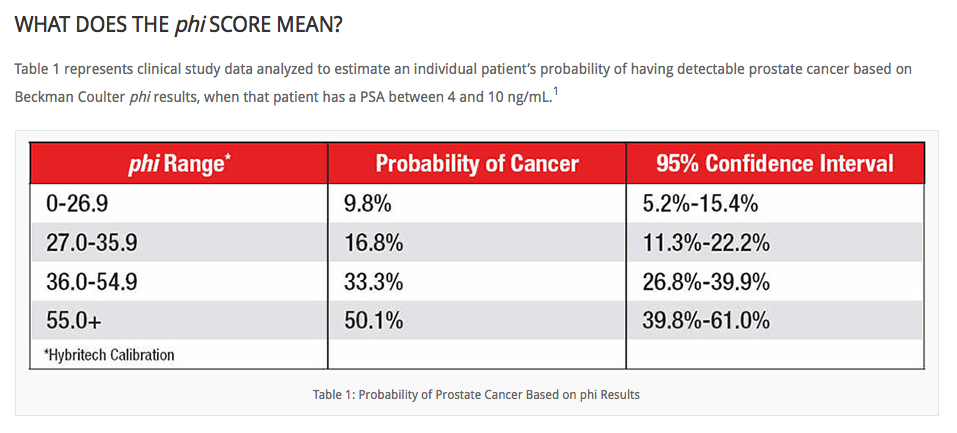
Task: Click the 5.2%-15.4% confidence interval cell
Action: 700,205
